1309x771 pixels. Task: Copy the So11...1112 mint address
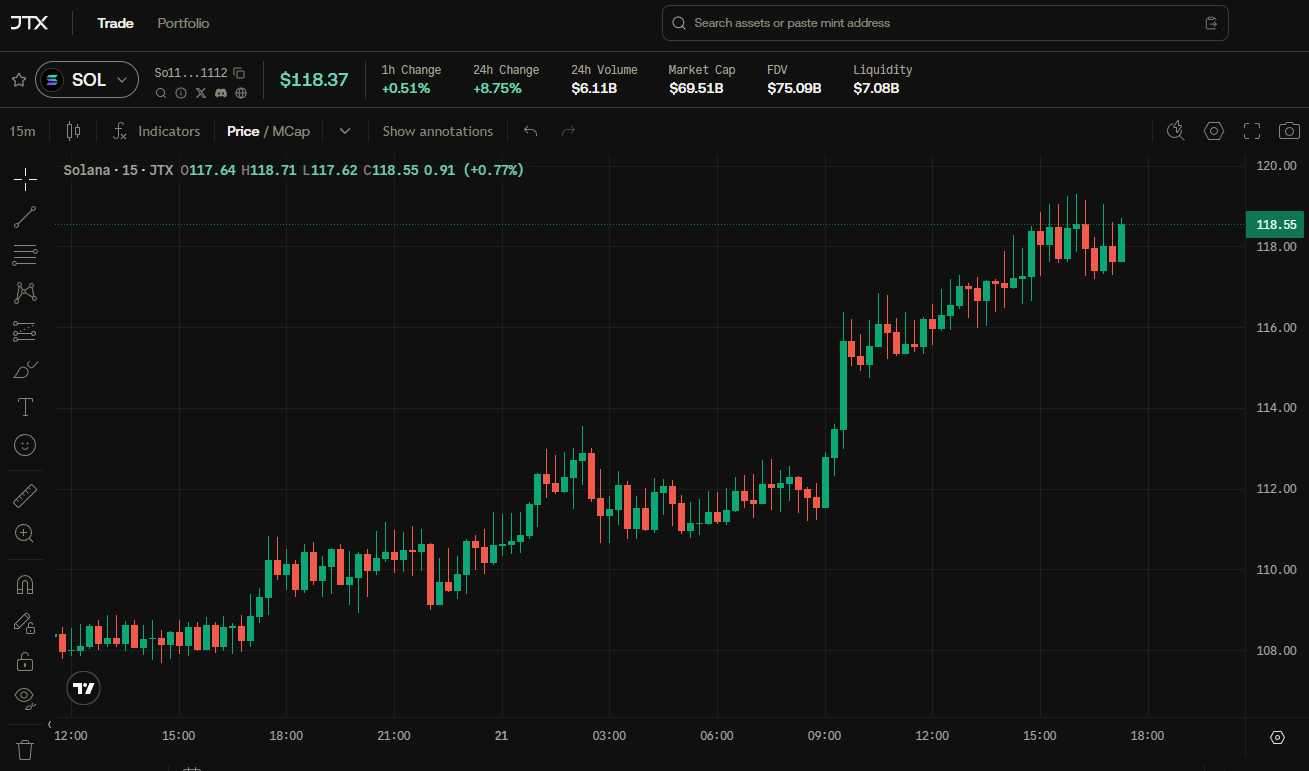tap(239, 72)
